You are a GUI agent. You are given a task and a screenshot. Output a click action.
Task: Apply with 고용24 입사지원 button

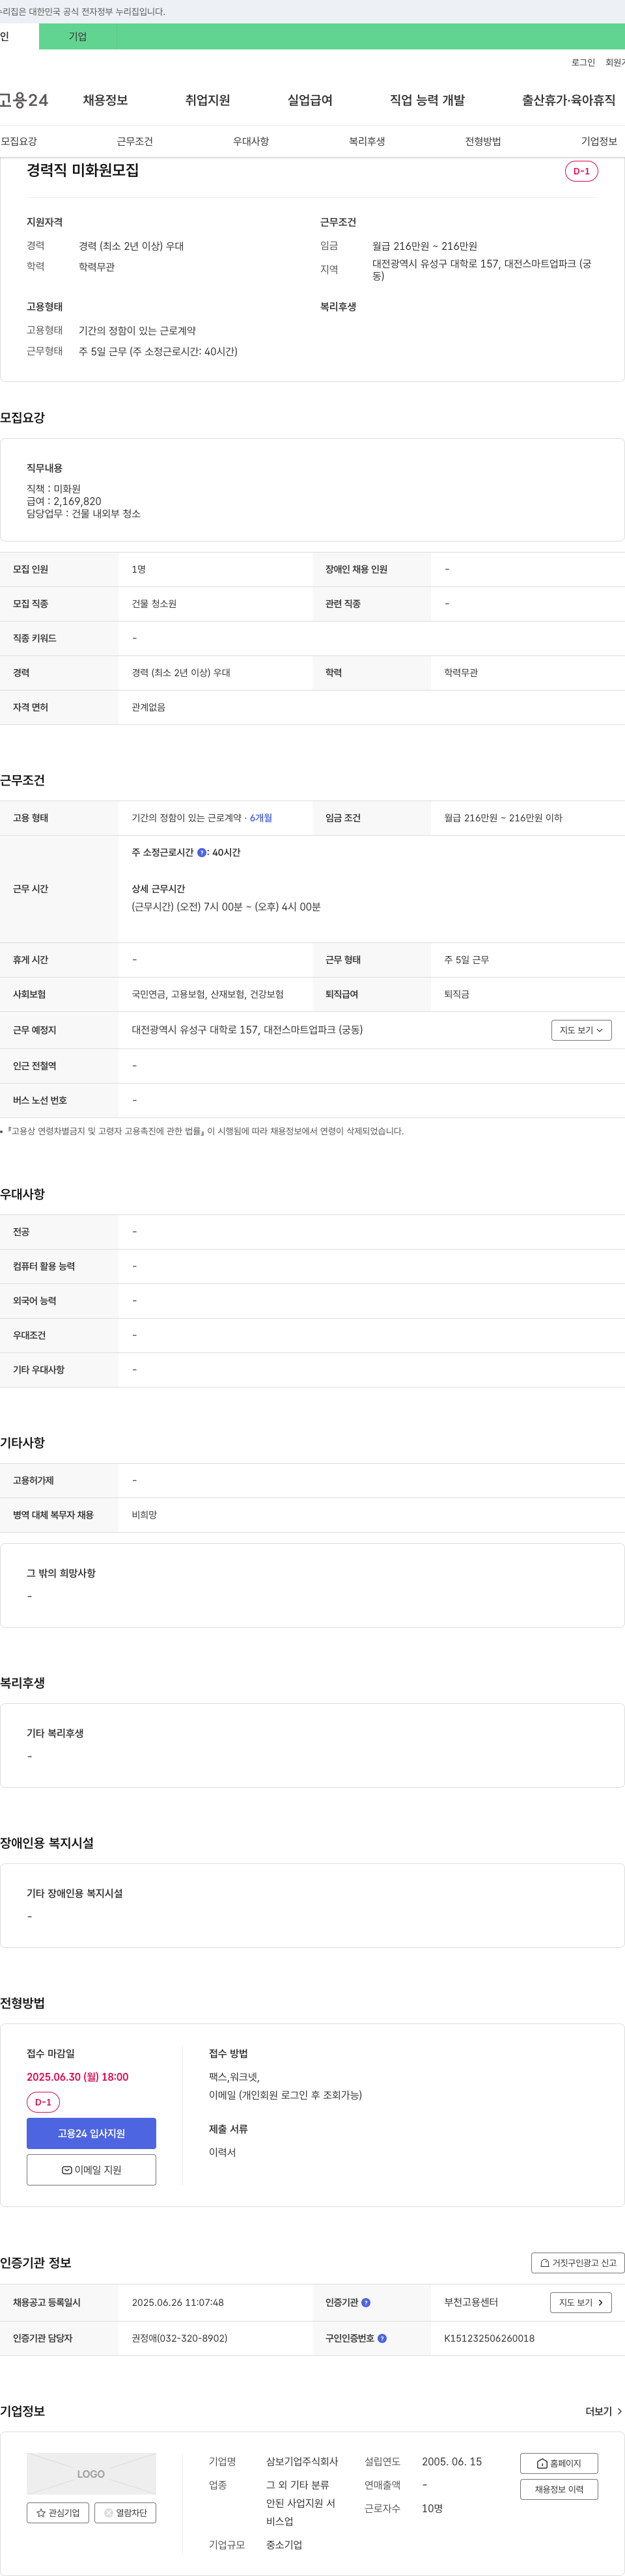(91, 2133)
